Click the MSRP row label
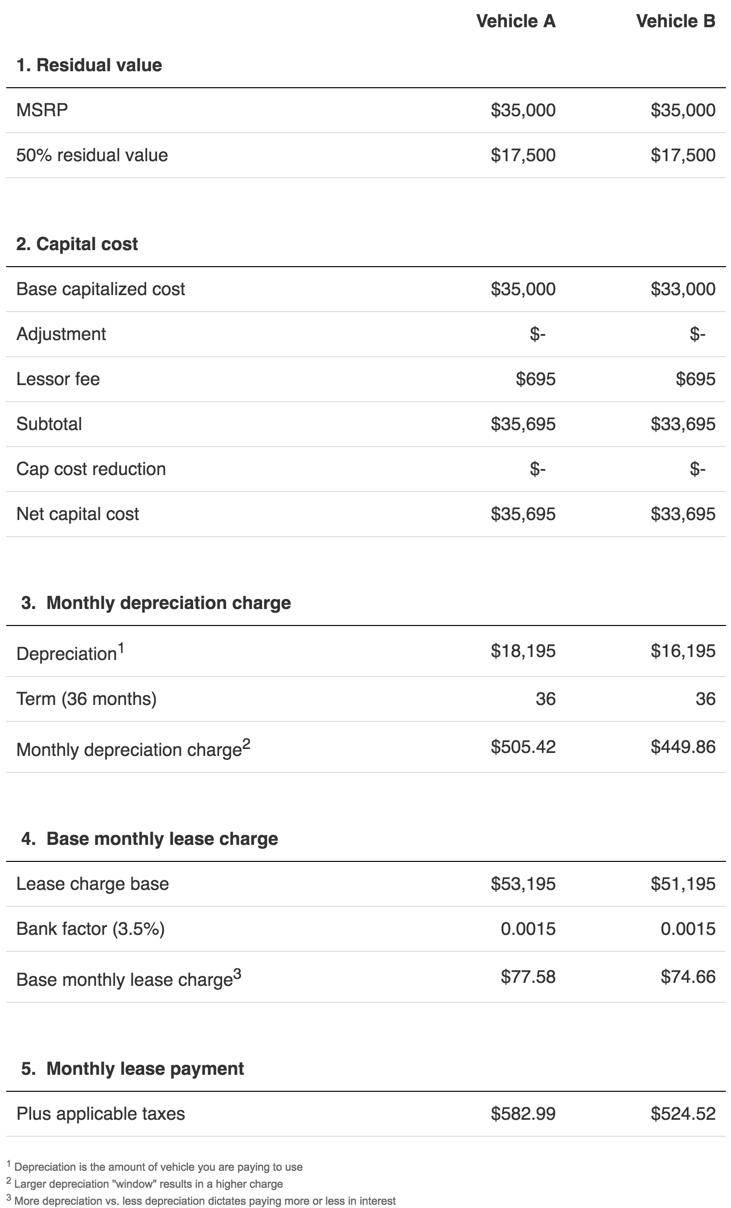731x1208 pixels. (x=42, y=110)
